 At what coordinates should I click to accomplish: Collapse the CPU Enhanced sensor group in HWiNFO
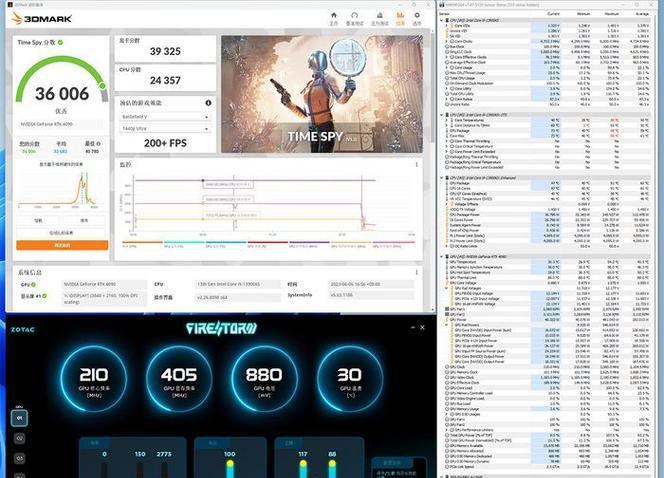(442, 178)
